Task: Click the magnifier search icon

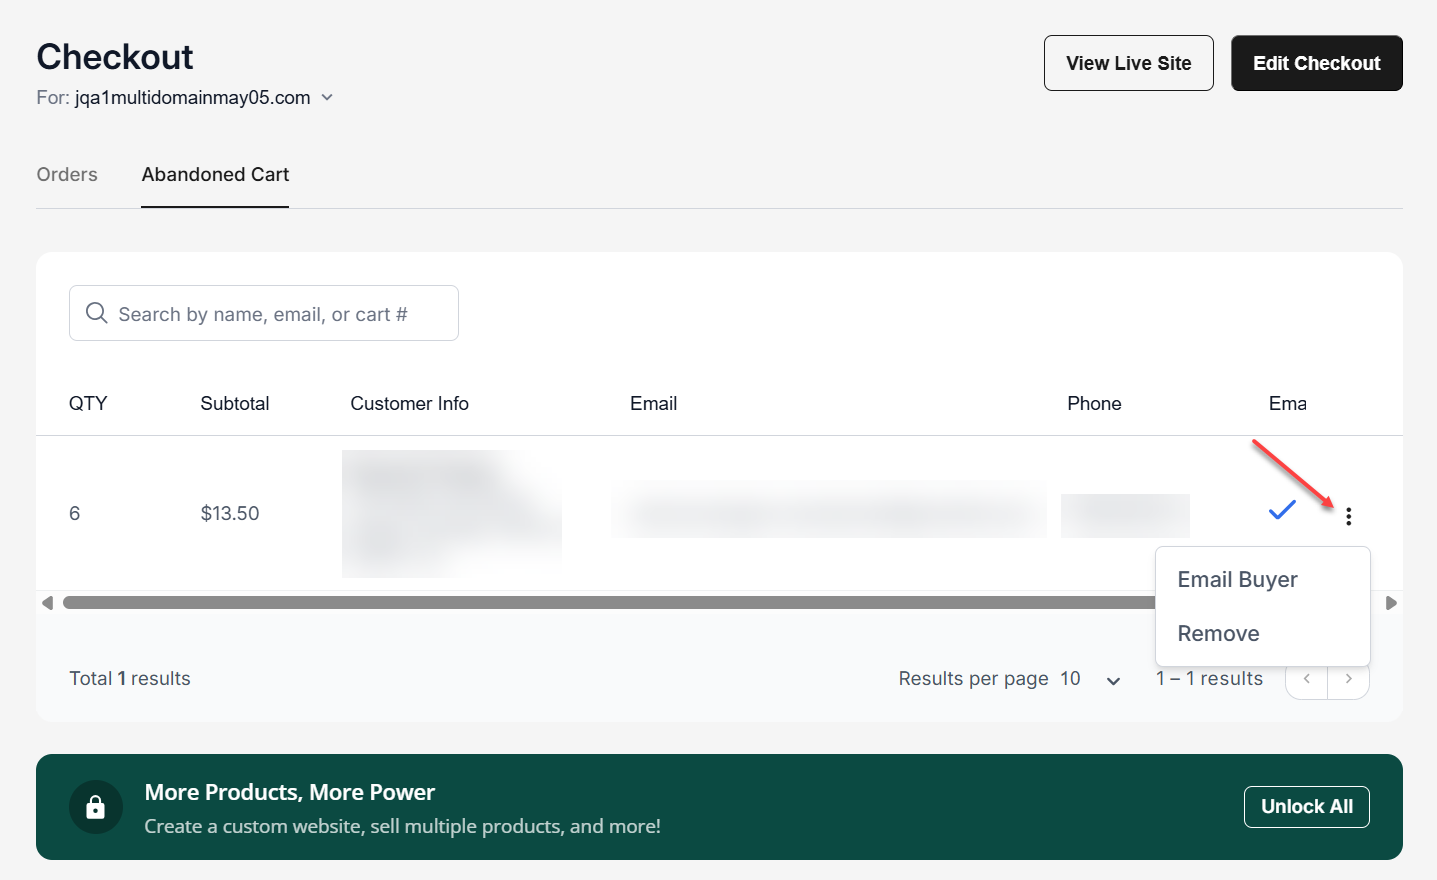Action: tap(97, 313)
